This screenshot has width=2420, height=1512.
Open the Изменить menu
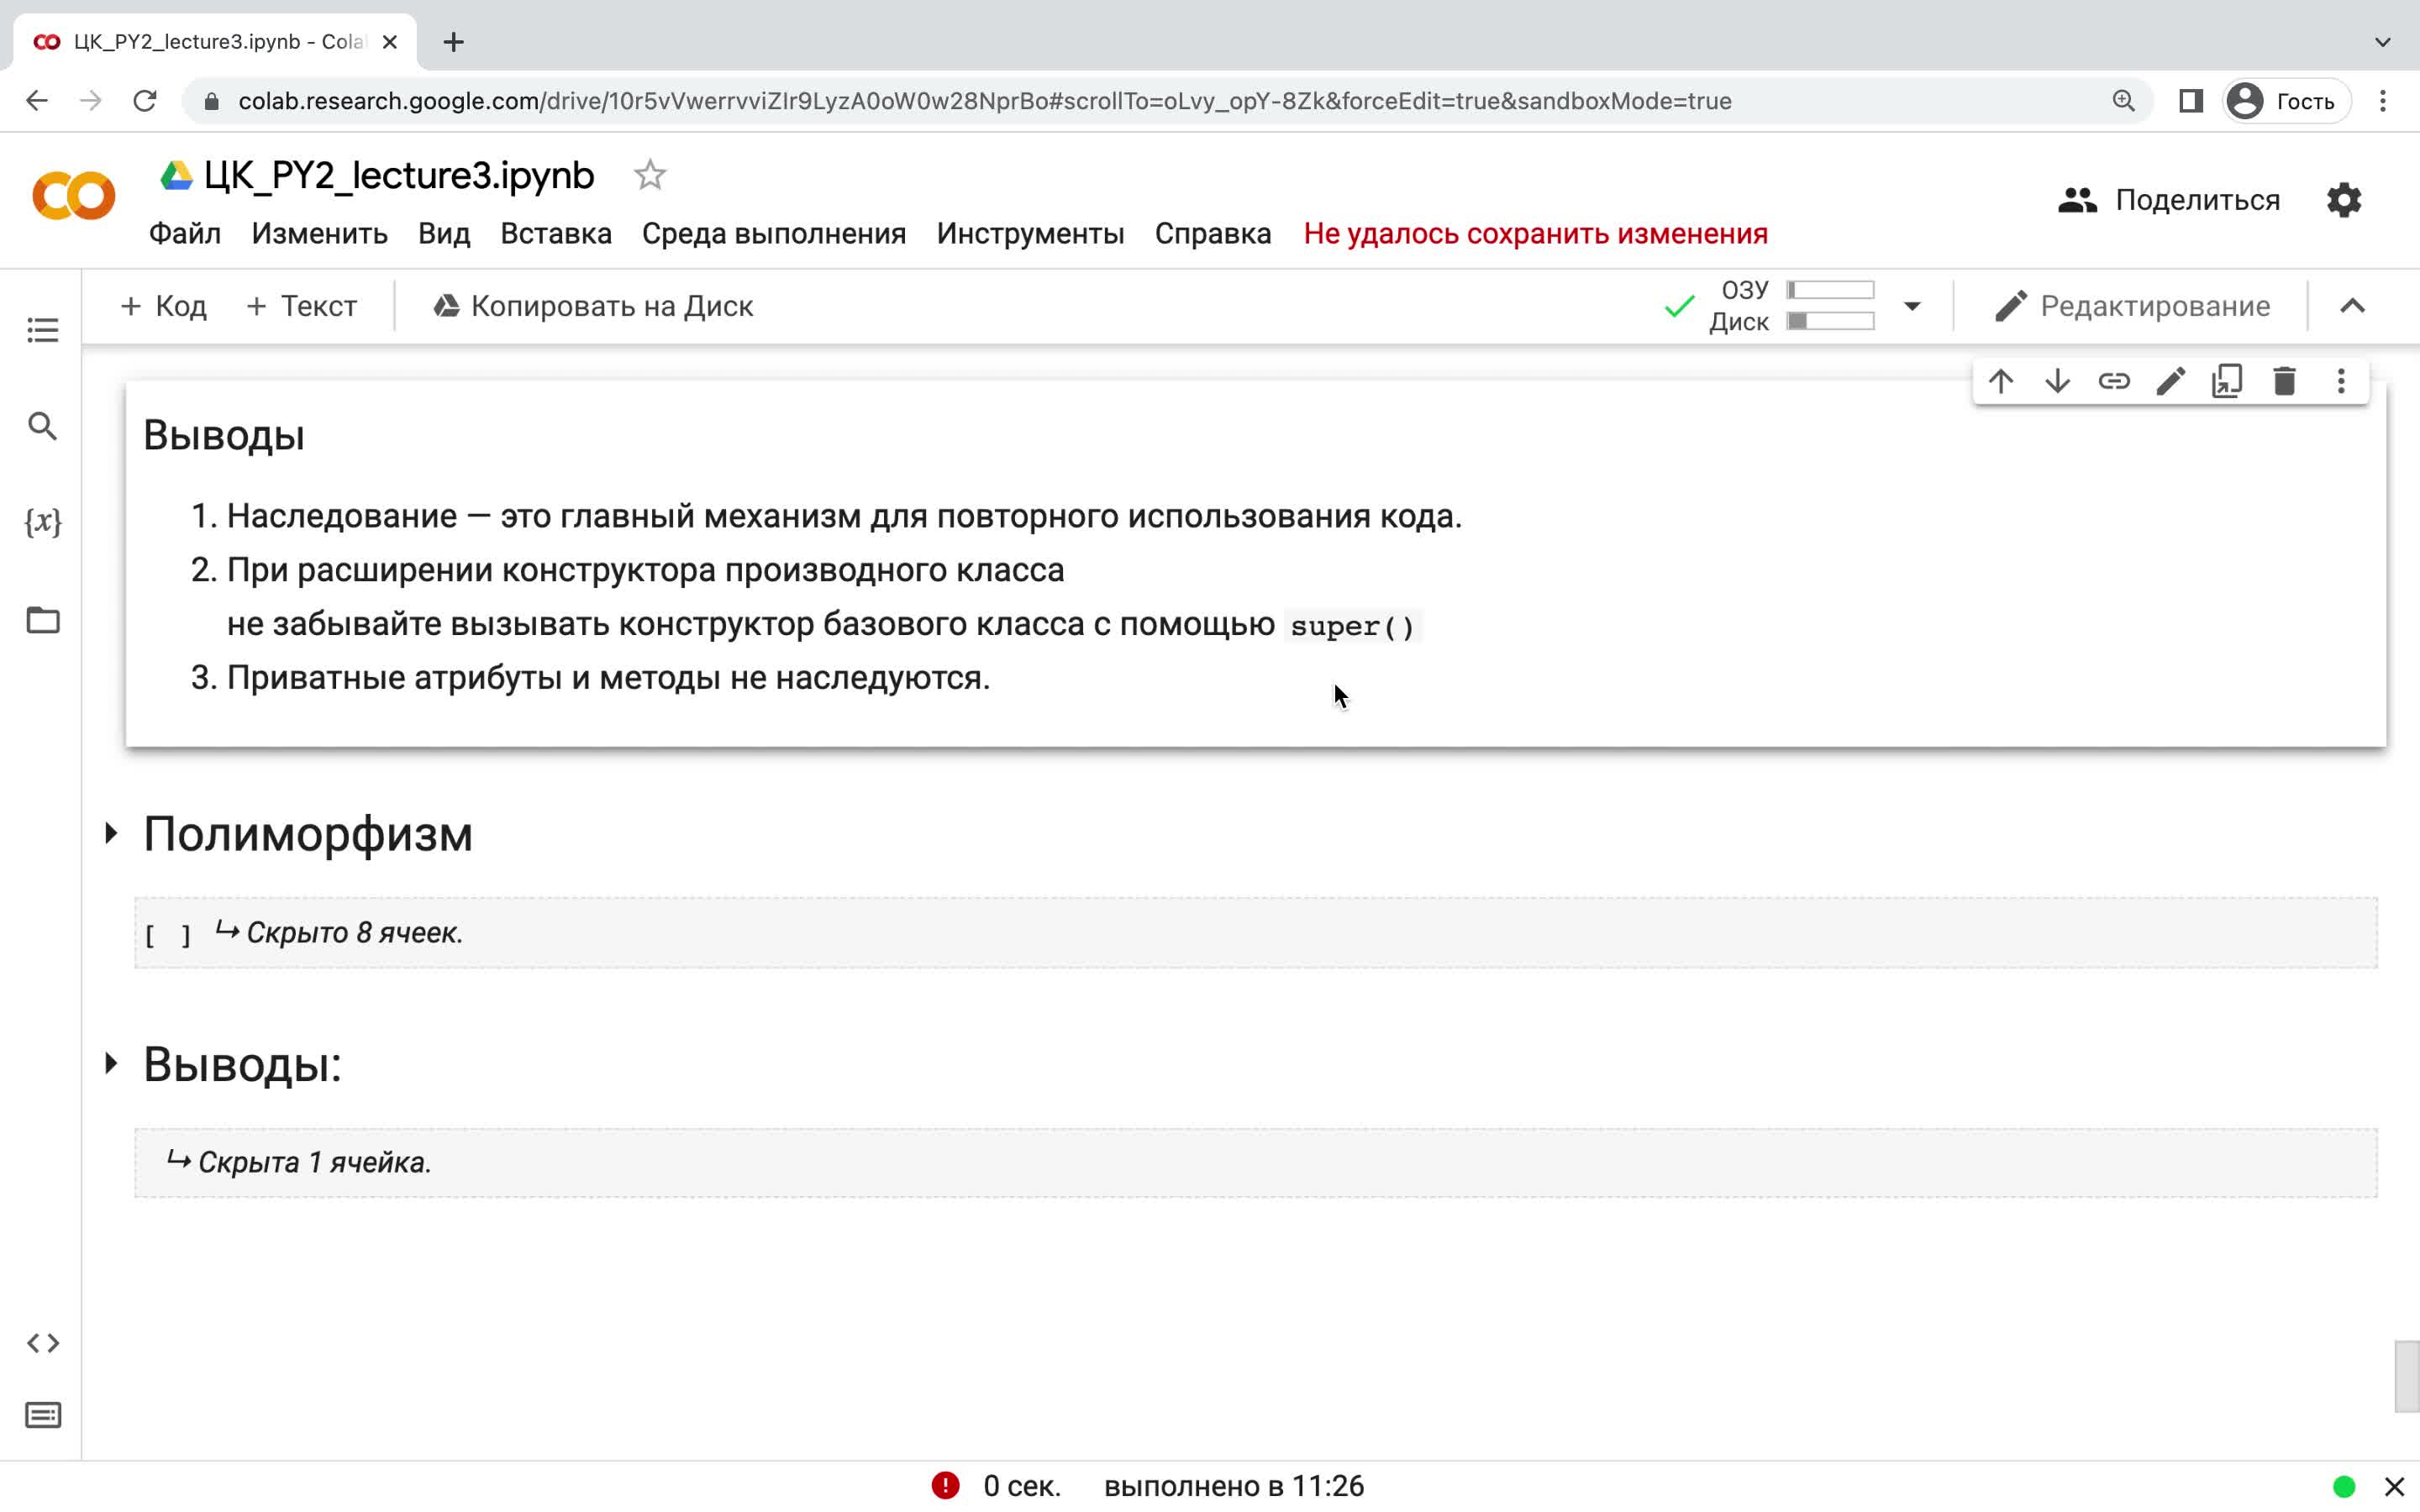[x=319, y=234]
